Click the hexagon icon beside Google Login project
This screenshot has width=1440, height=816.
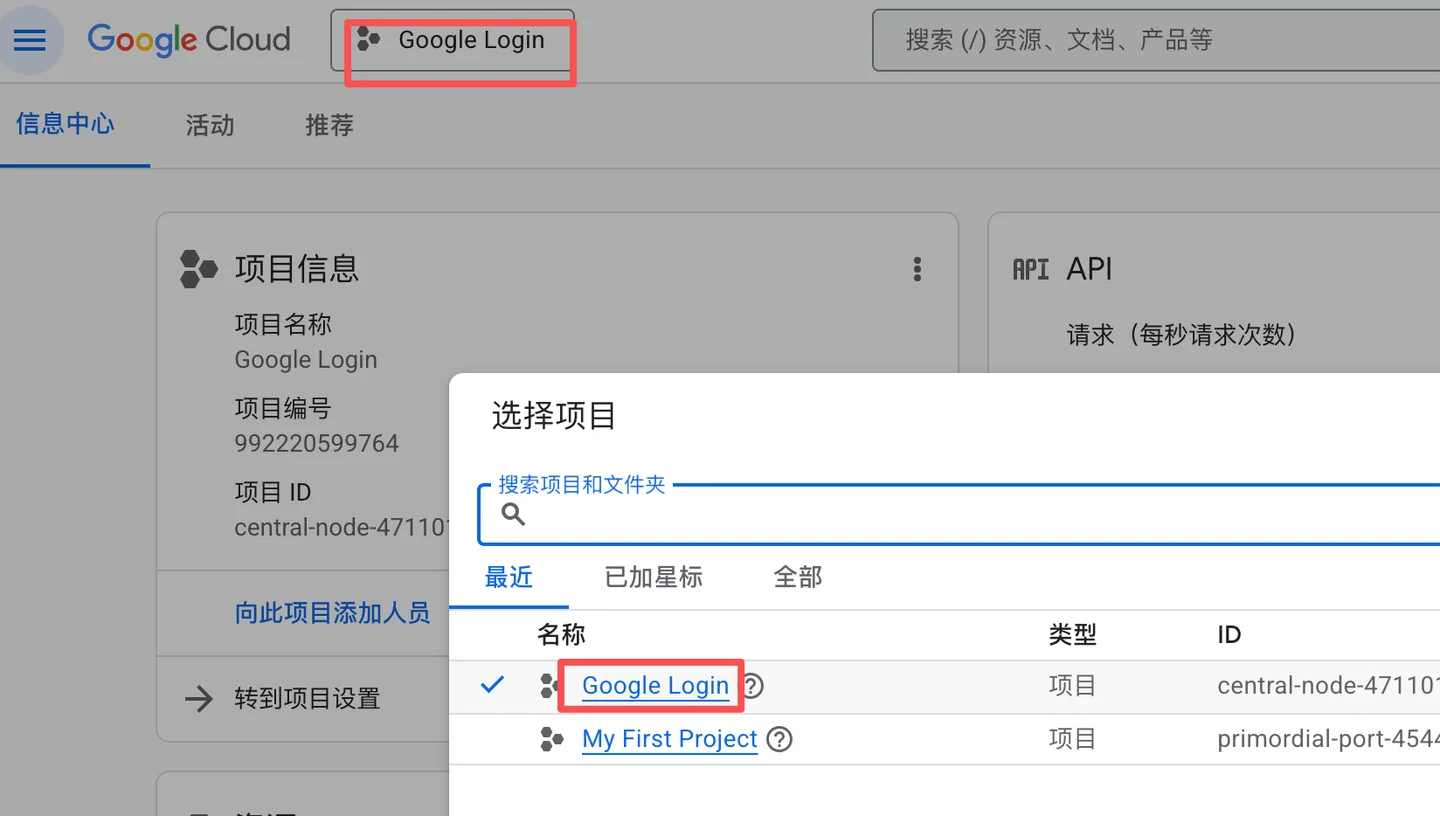(550, 685)
